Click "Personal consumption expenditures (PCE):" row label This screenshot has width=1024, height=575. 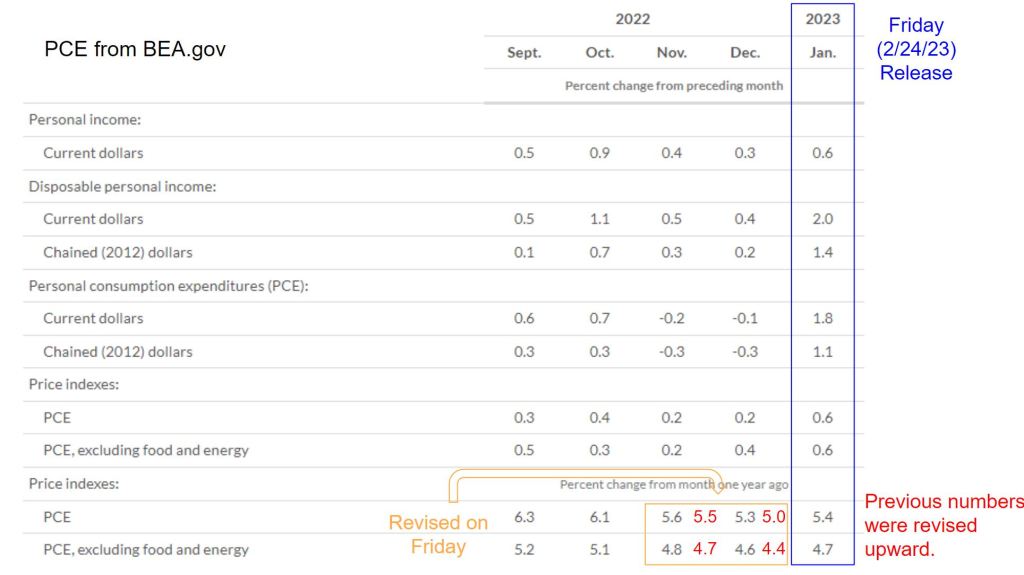(169, 285)
